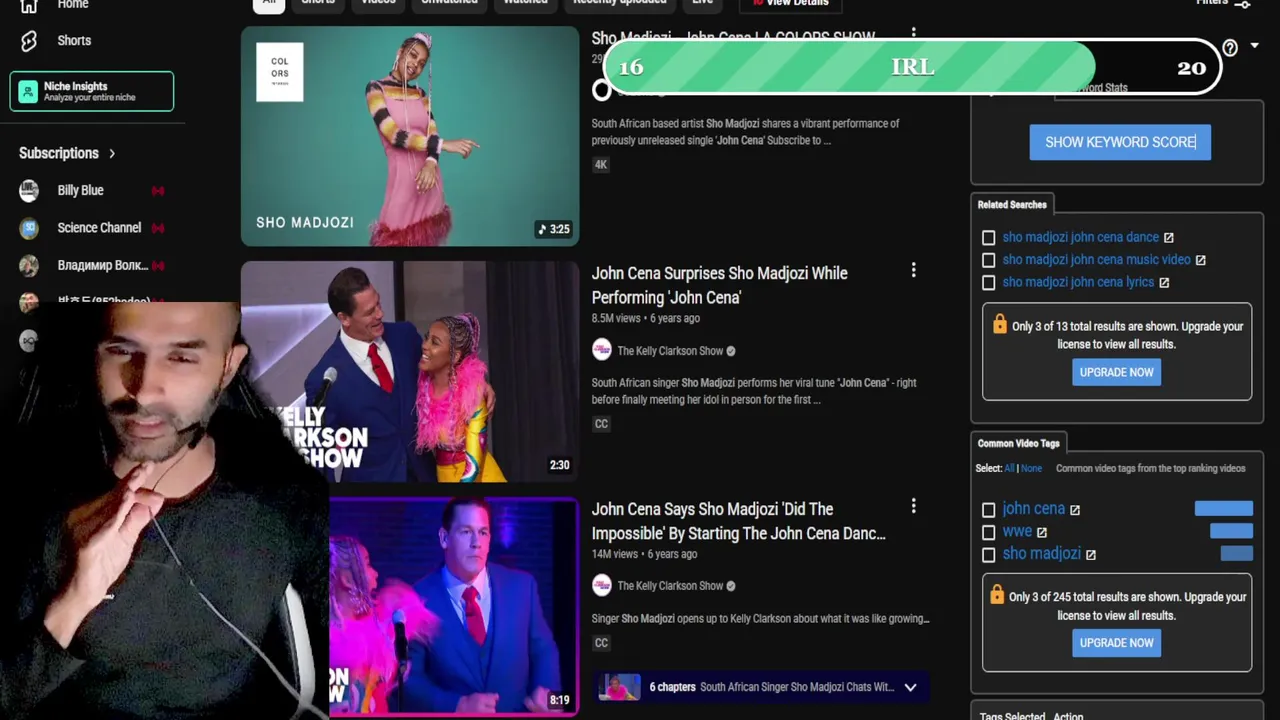Open external link icon beside 'john cena' tag
This screenshot has width=1280, height=720.
(1075, 510)
